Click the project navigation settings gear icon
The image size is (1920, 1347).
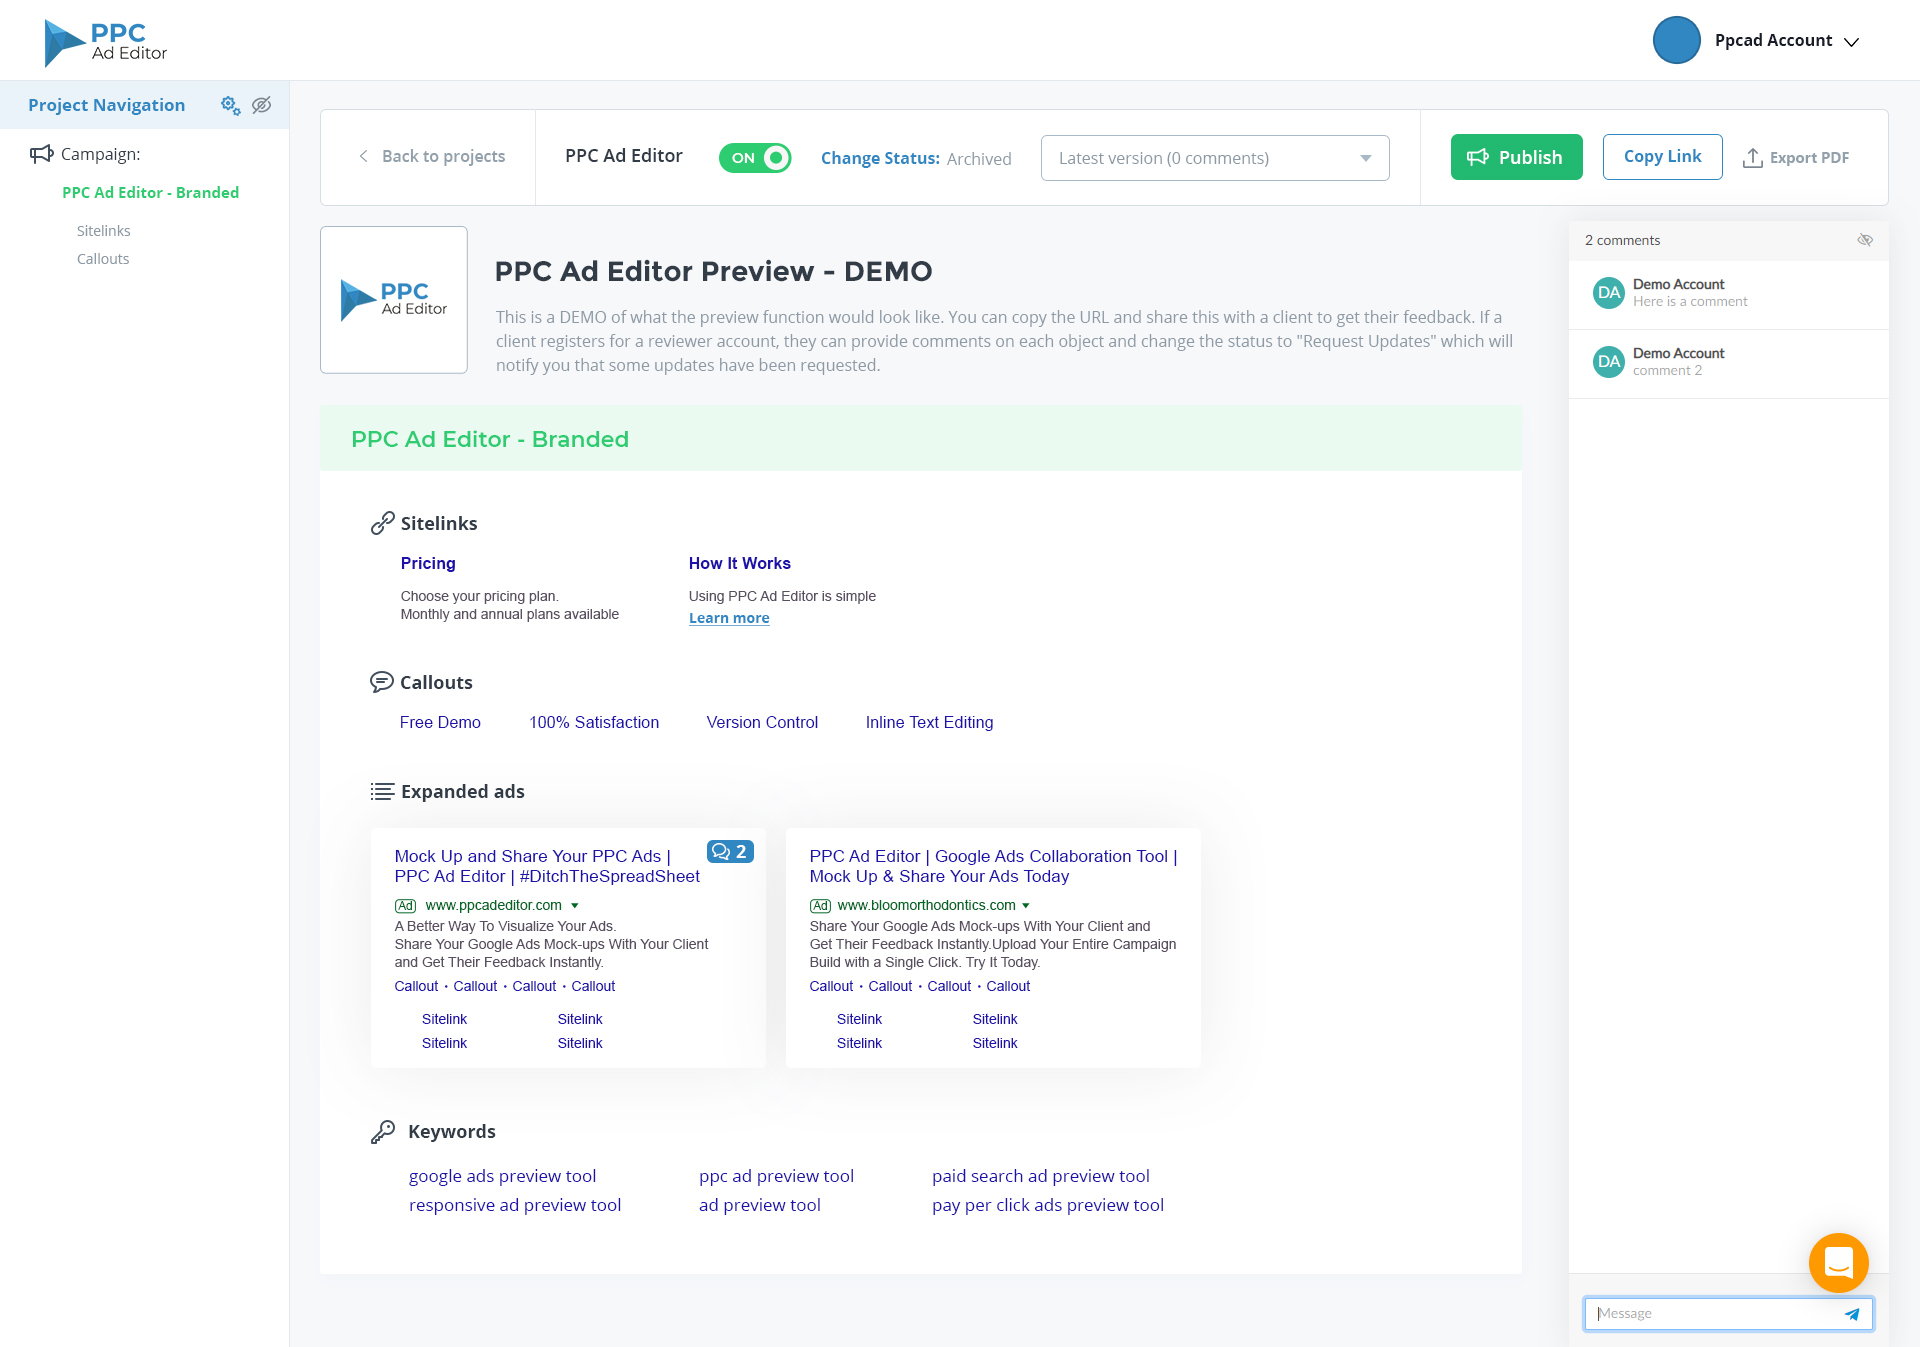(x=230, y=105)
